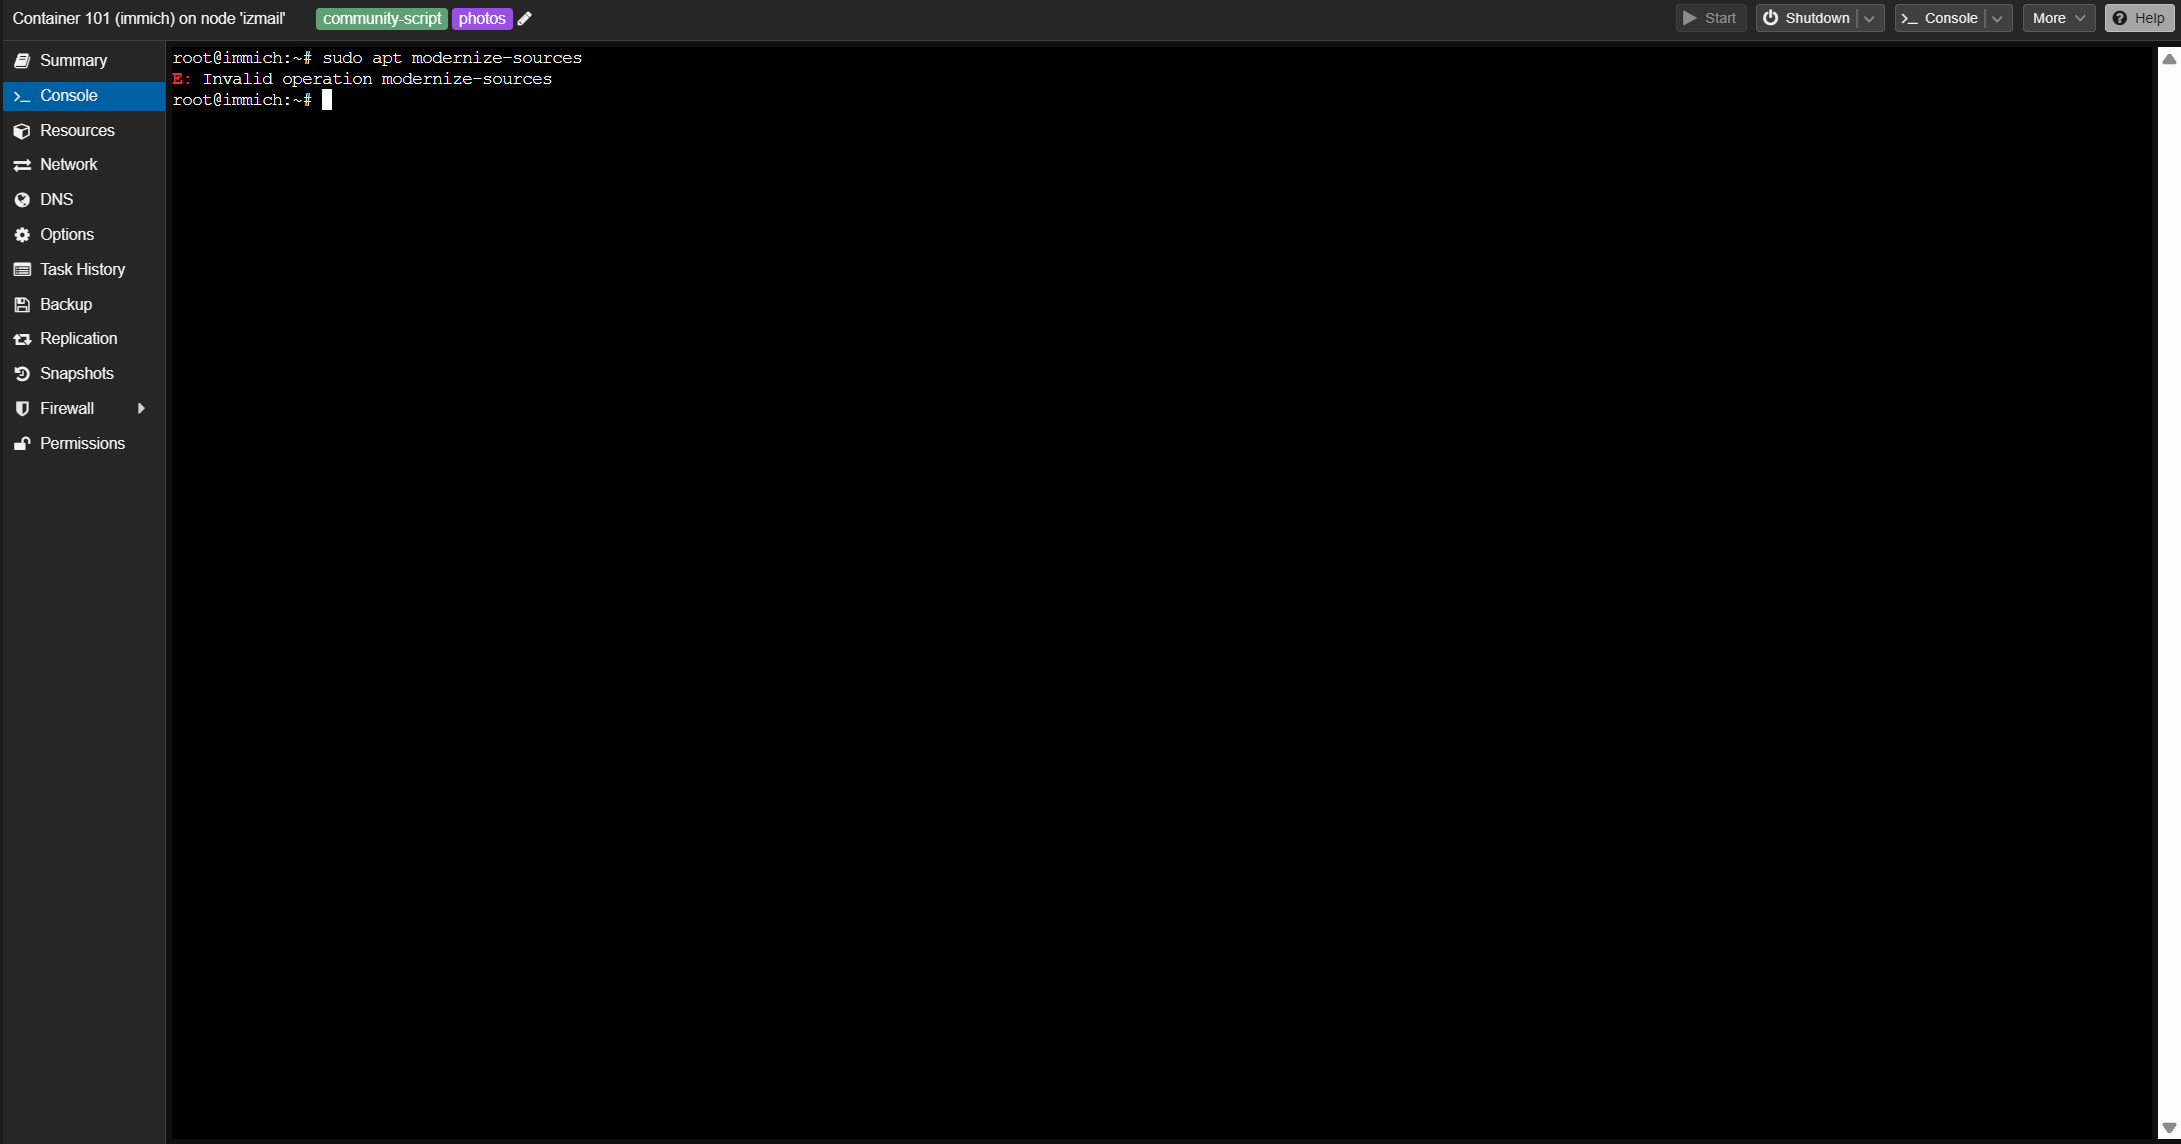Click the community-script tag label
The width and height of the screenshot is (2181, 1144).
pyautogui.click(x=381, y=19)
